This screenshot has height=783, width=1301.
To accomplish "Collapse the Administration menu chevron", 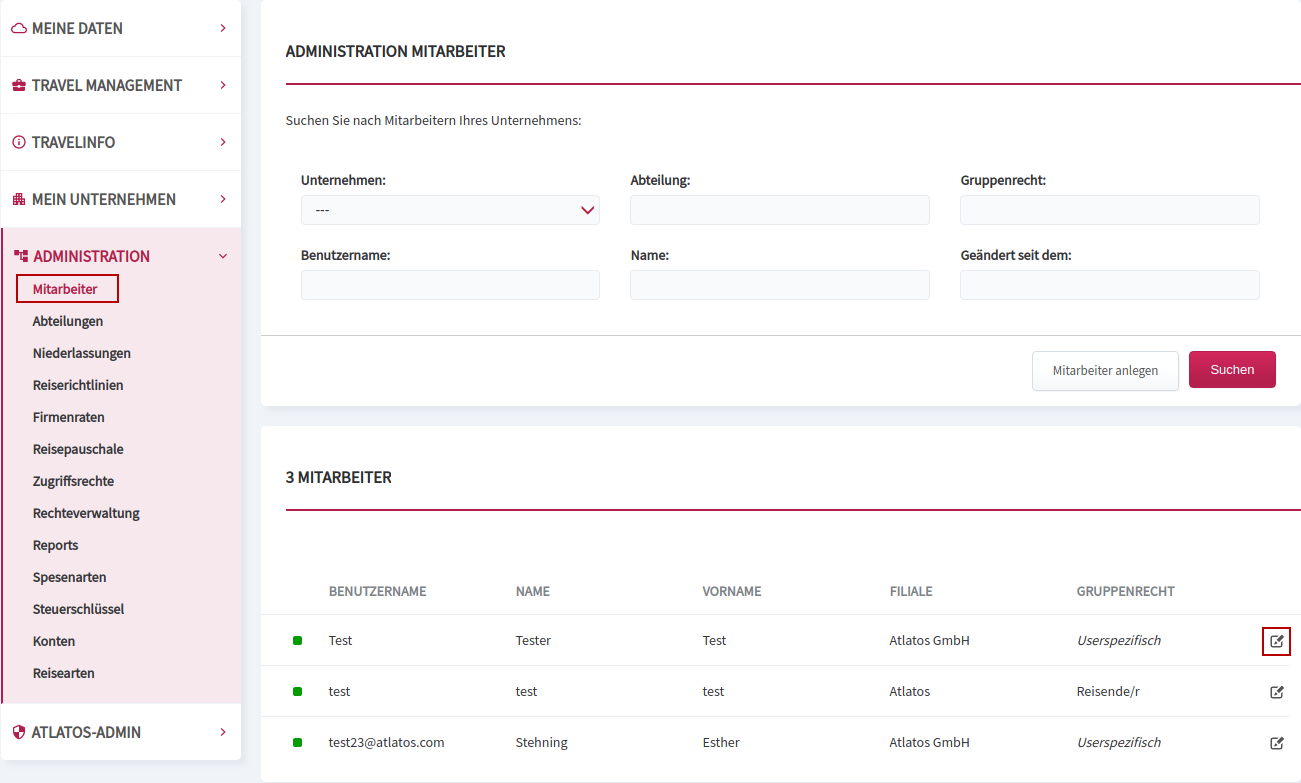I will point(223,256).
